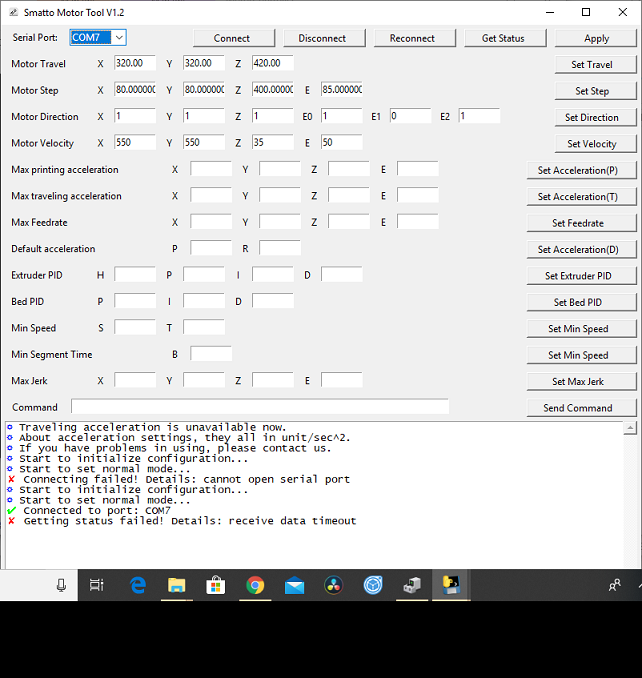Open DaVinci Resolve from the taskbar
The image size is (642, 678).
coord(333,585)
